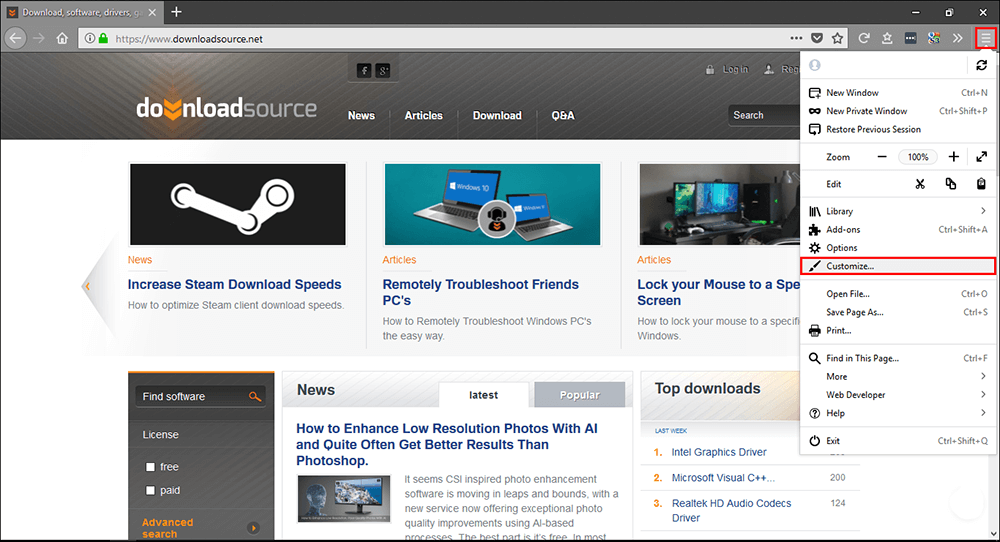Reset zoom via 100% button

click(918, 157)
